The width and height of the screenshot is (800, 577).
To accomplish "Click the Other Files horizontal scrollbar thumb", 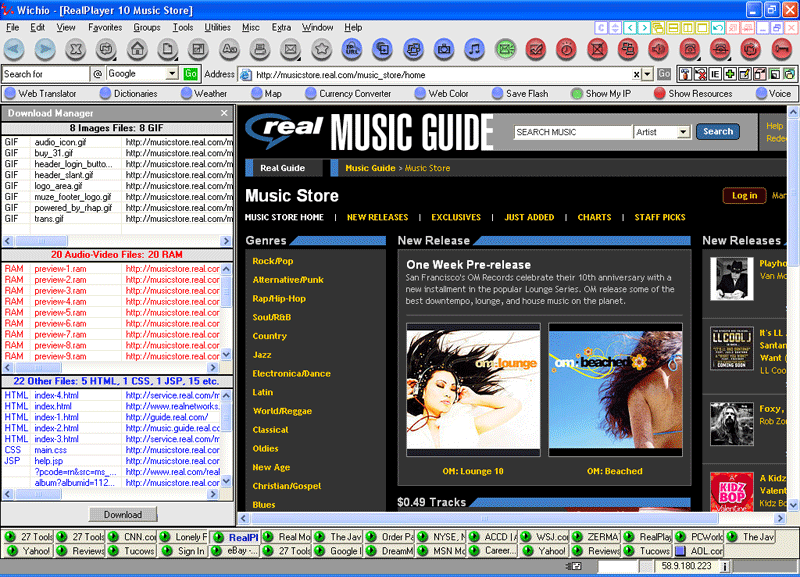I will point(38,494).
